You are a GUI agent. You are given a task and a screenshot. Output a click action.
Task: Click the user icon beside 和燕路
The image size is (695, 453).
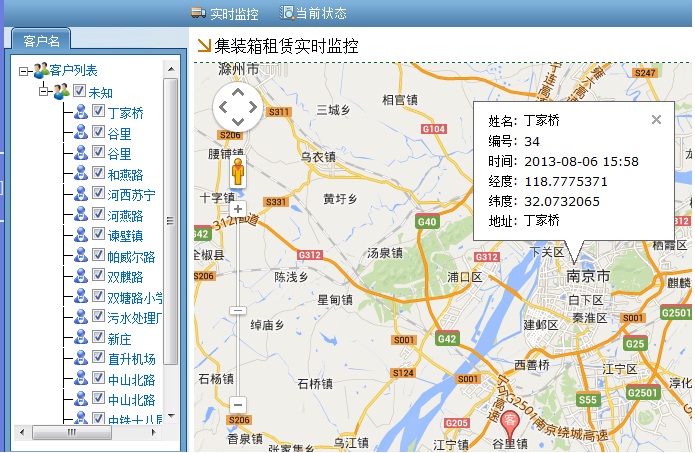tap(81, 173)
